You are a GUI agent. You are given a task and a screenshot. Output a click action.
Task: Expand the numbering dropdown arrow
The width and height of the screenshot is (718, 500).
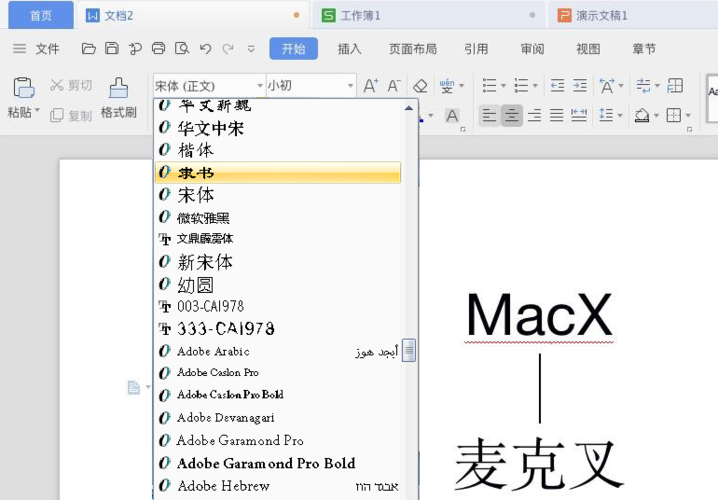535,86
